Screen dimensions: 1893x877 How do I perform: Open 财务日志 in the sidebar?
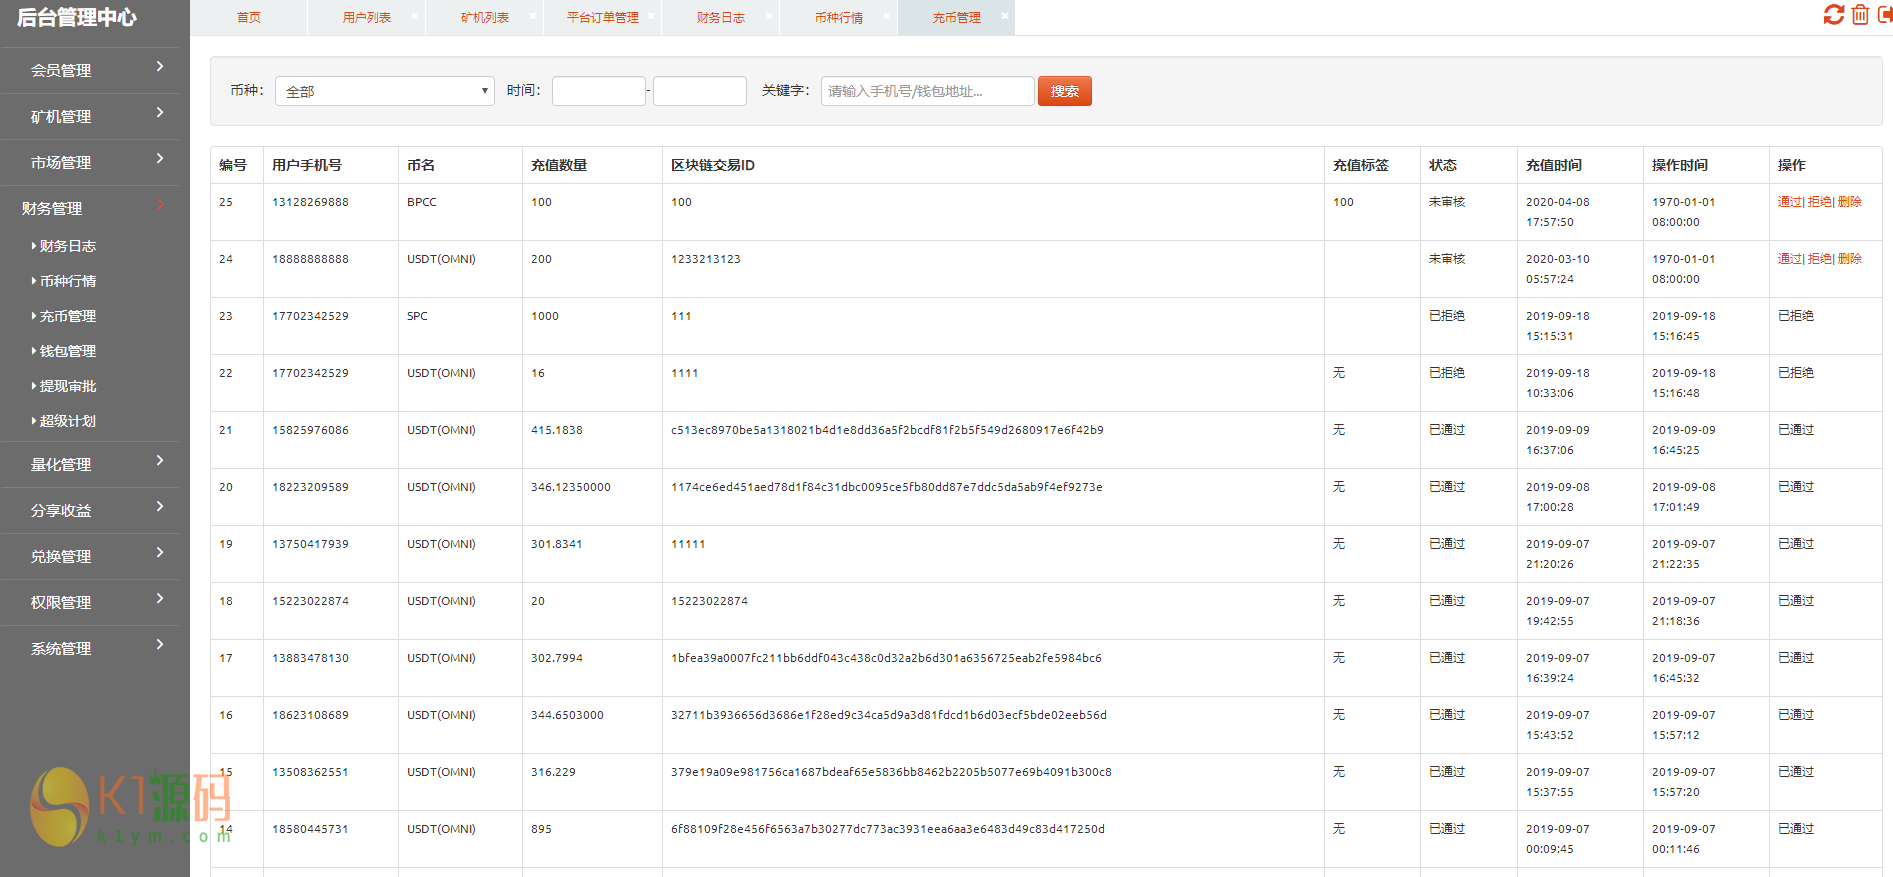(67, 246)
